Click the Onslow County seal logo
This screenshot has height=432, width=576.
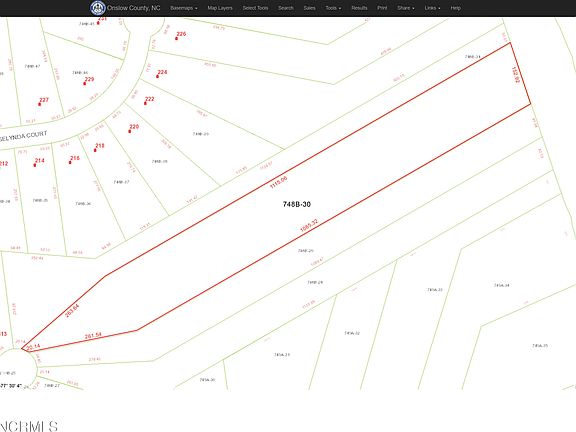[98, 8]
